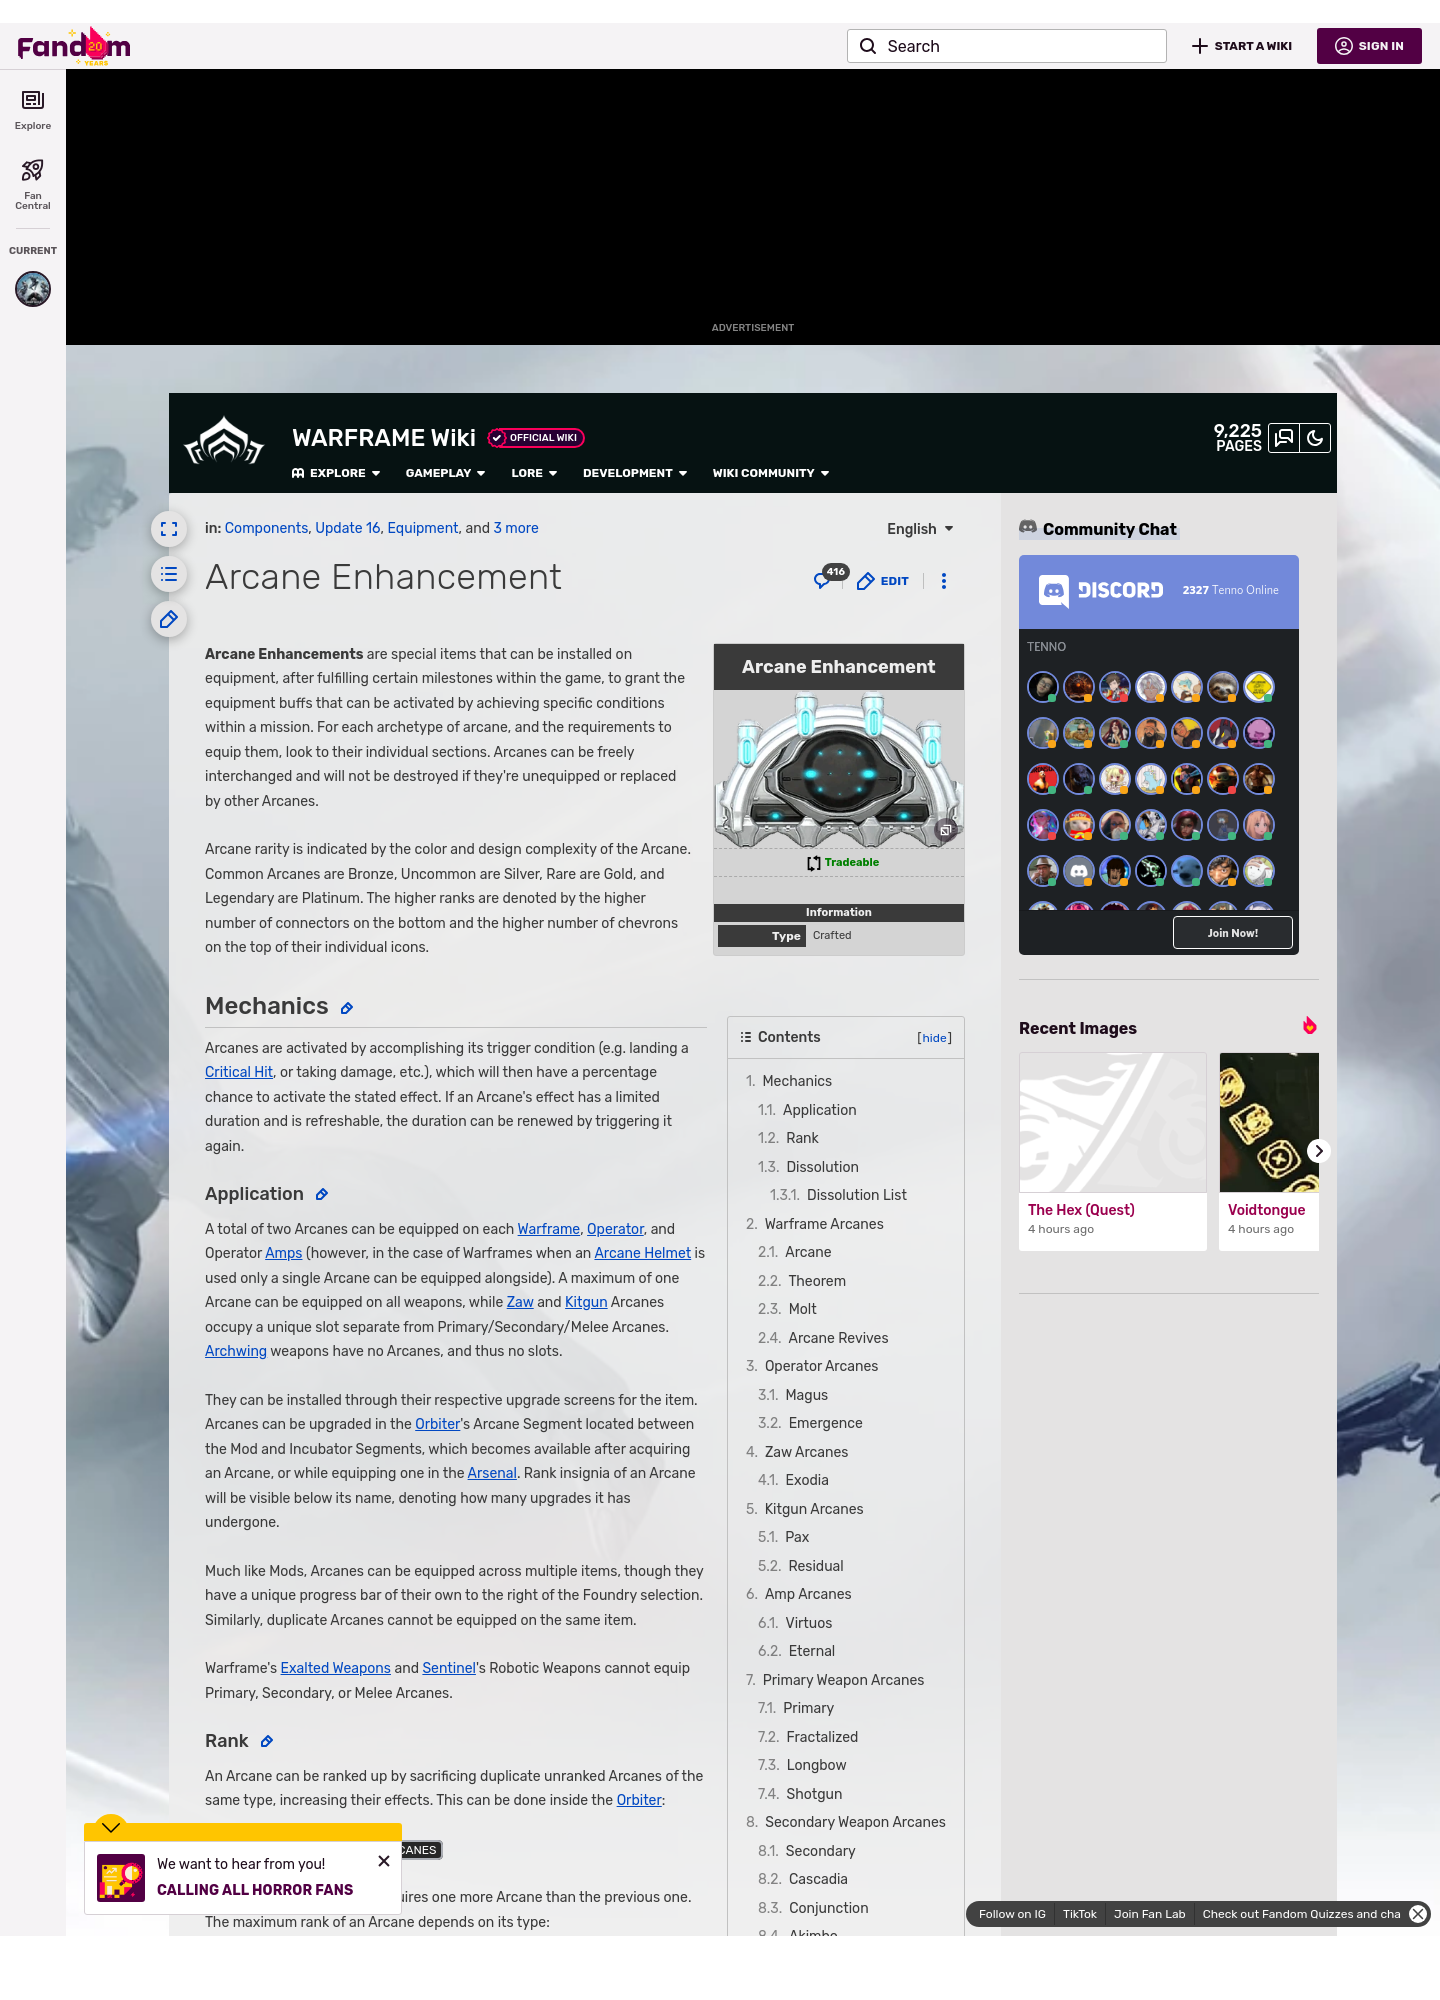
Task: Open the three-dot more actions menu
Action: click(x=944, y=581)
